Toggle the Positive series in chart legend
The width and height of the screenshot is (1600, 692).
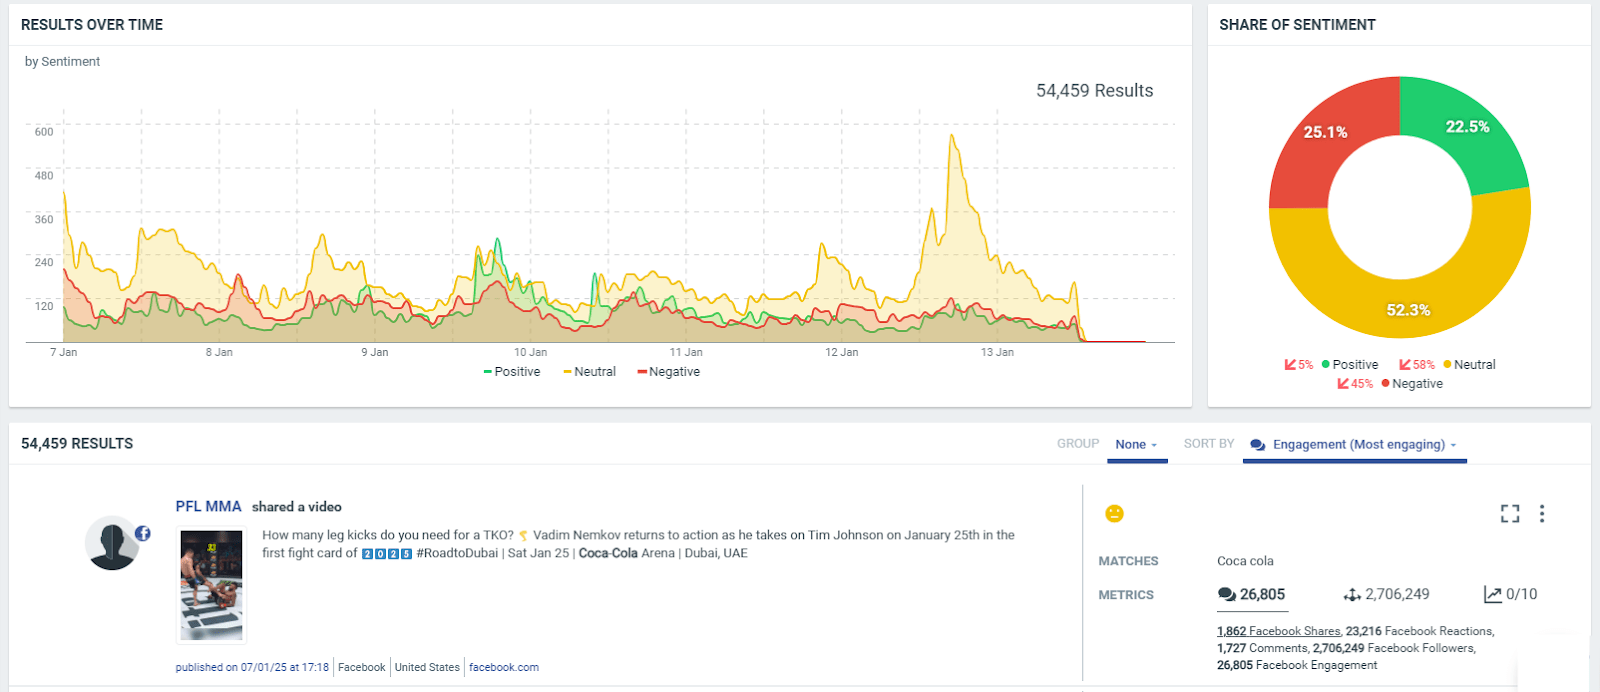512,372
